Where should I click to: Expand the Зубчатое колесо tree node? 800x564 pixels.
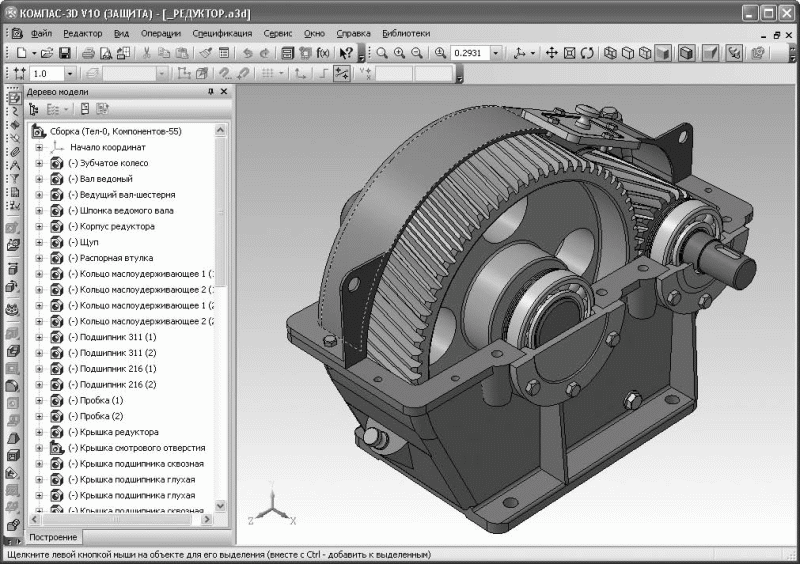(x=39, y=163)
